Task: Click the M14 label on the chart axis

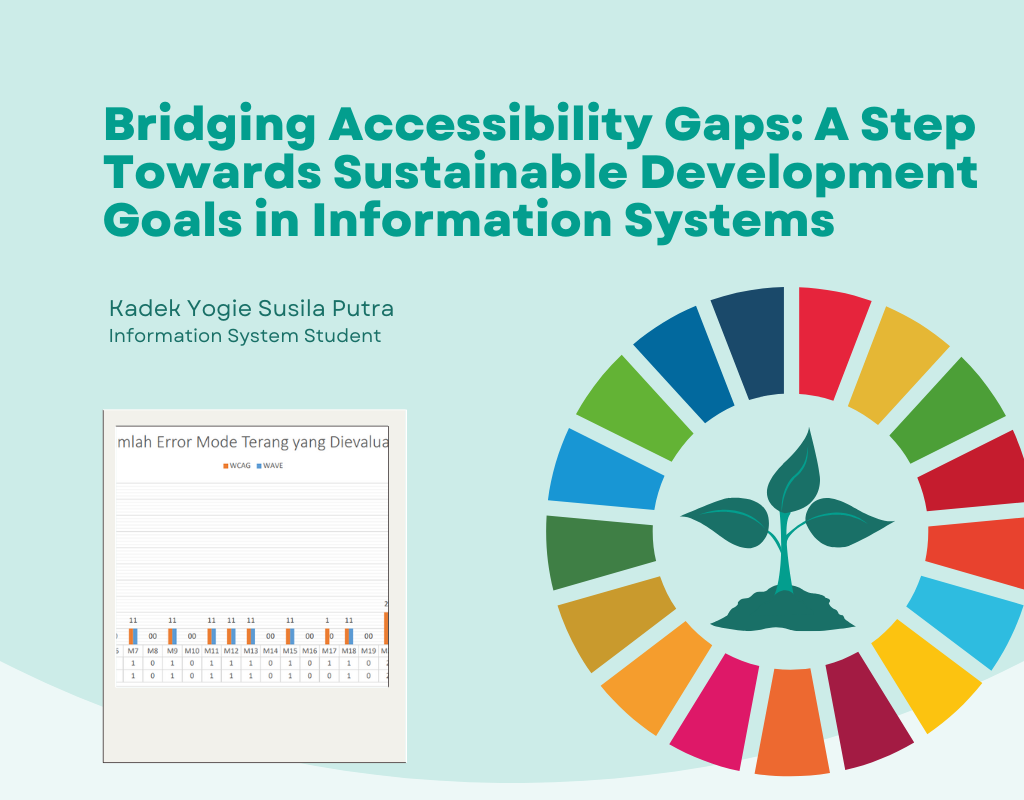Action: [270, 650]
